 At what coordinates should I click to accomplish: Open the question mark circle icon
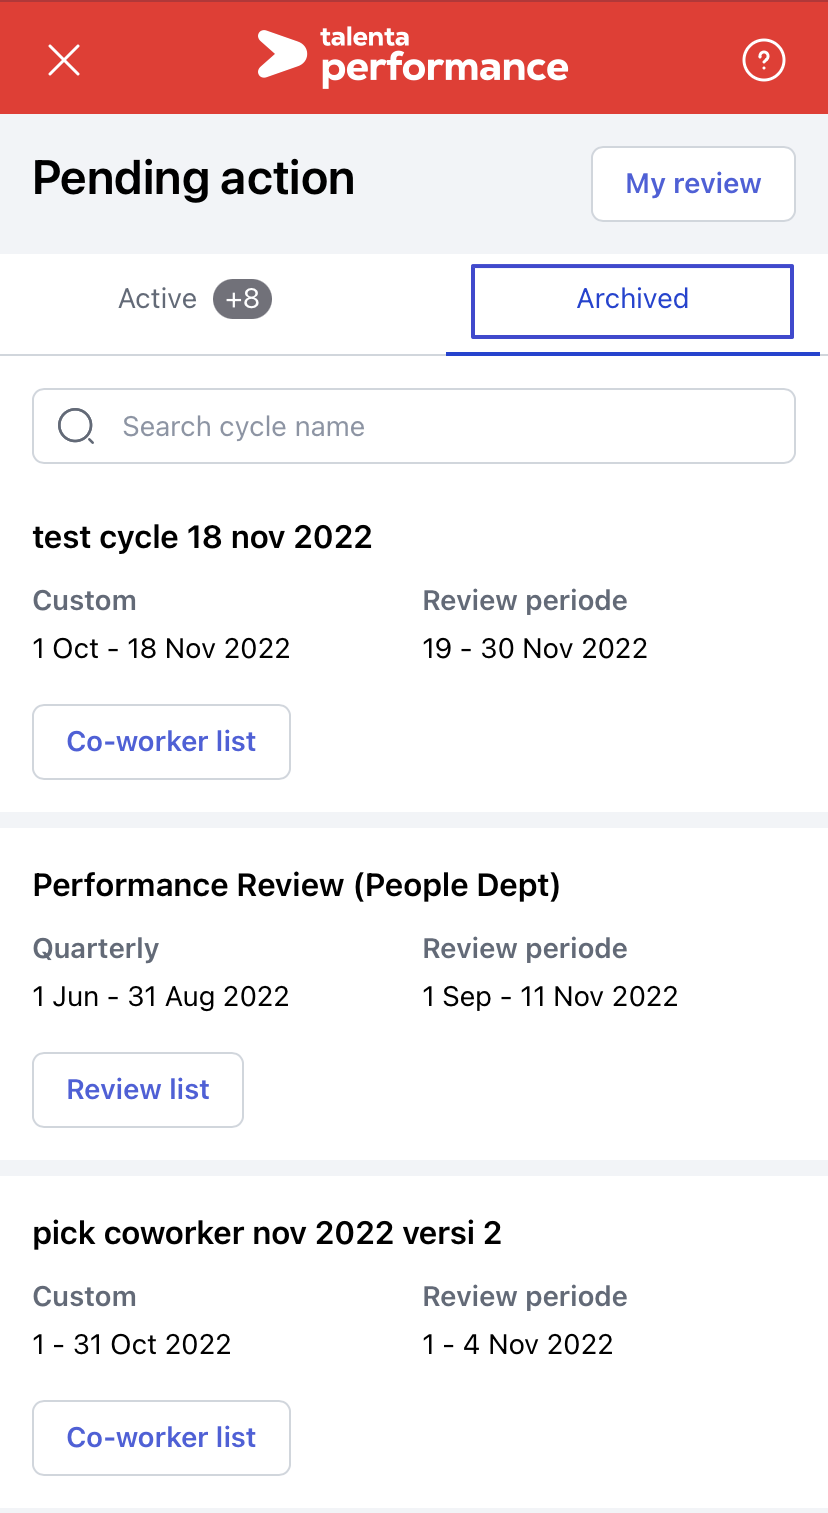point(763,60)
